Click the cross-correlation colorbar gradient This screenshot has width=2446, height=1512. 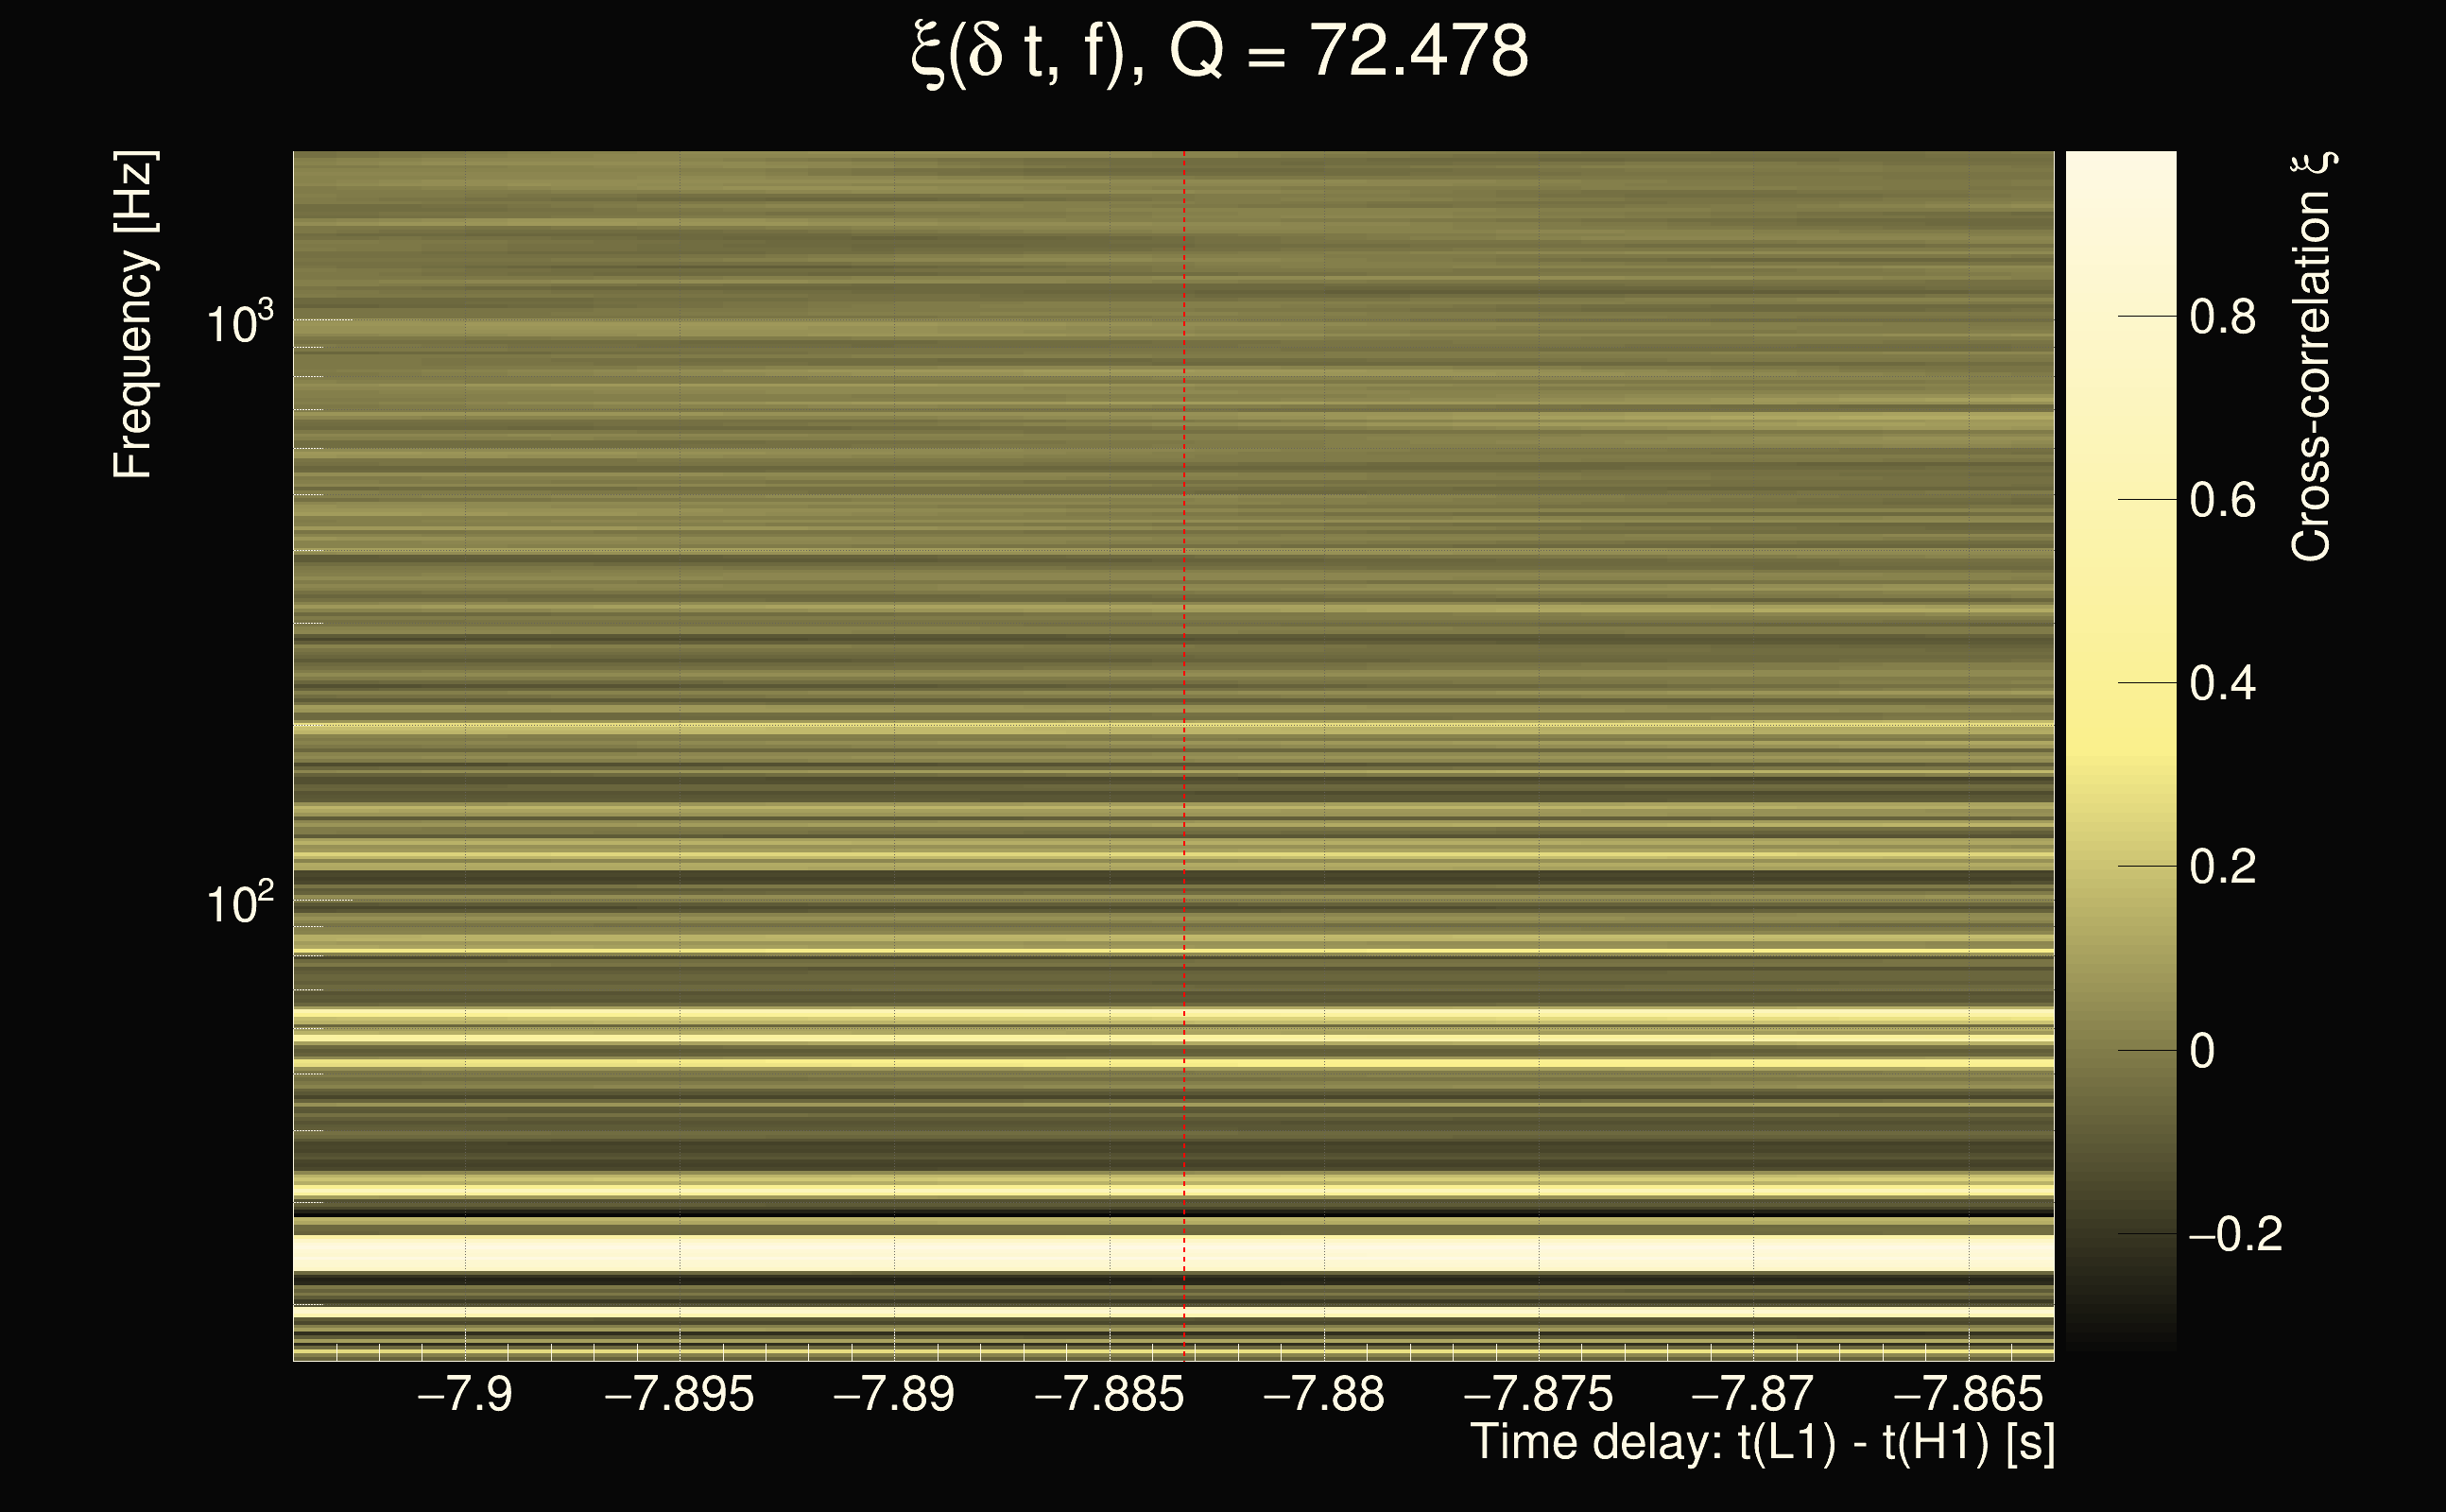(x=2120, y=750)
